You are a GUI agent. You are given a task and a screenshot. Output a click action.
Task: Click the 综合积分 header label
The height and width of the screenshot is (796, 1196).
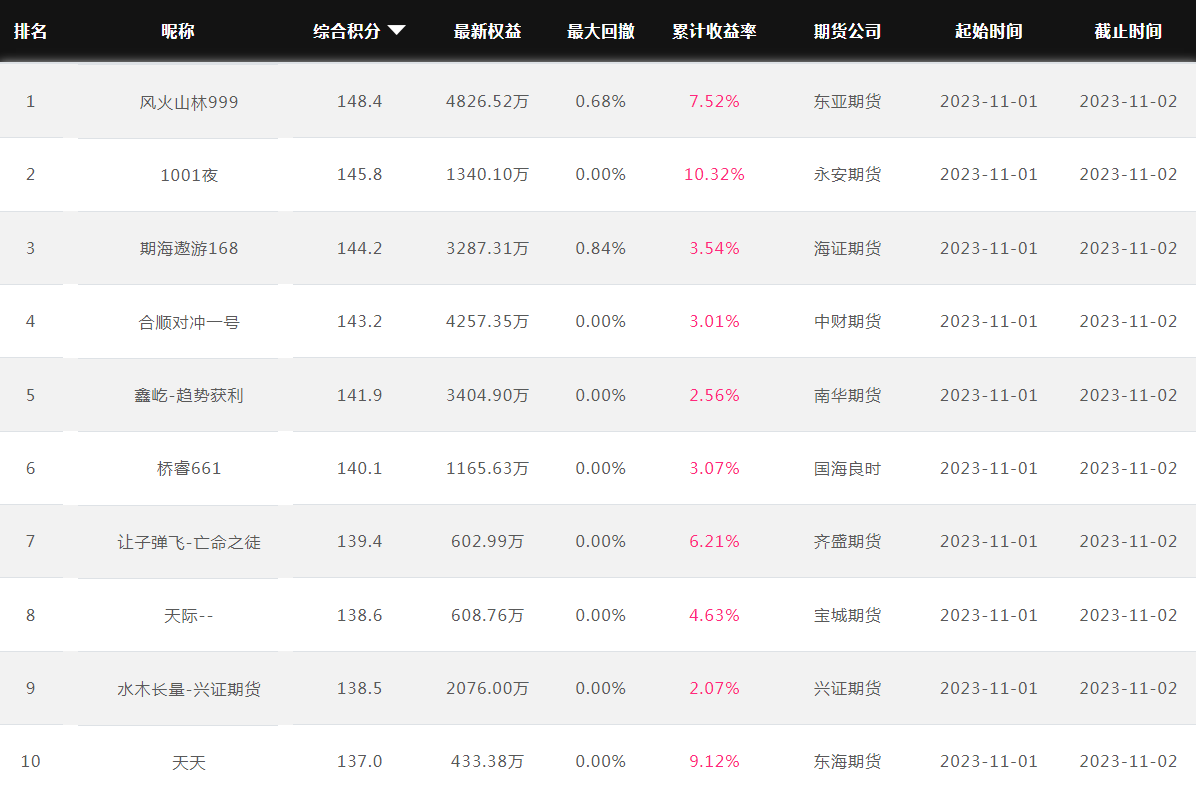click(346, 31)
